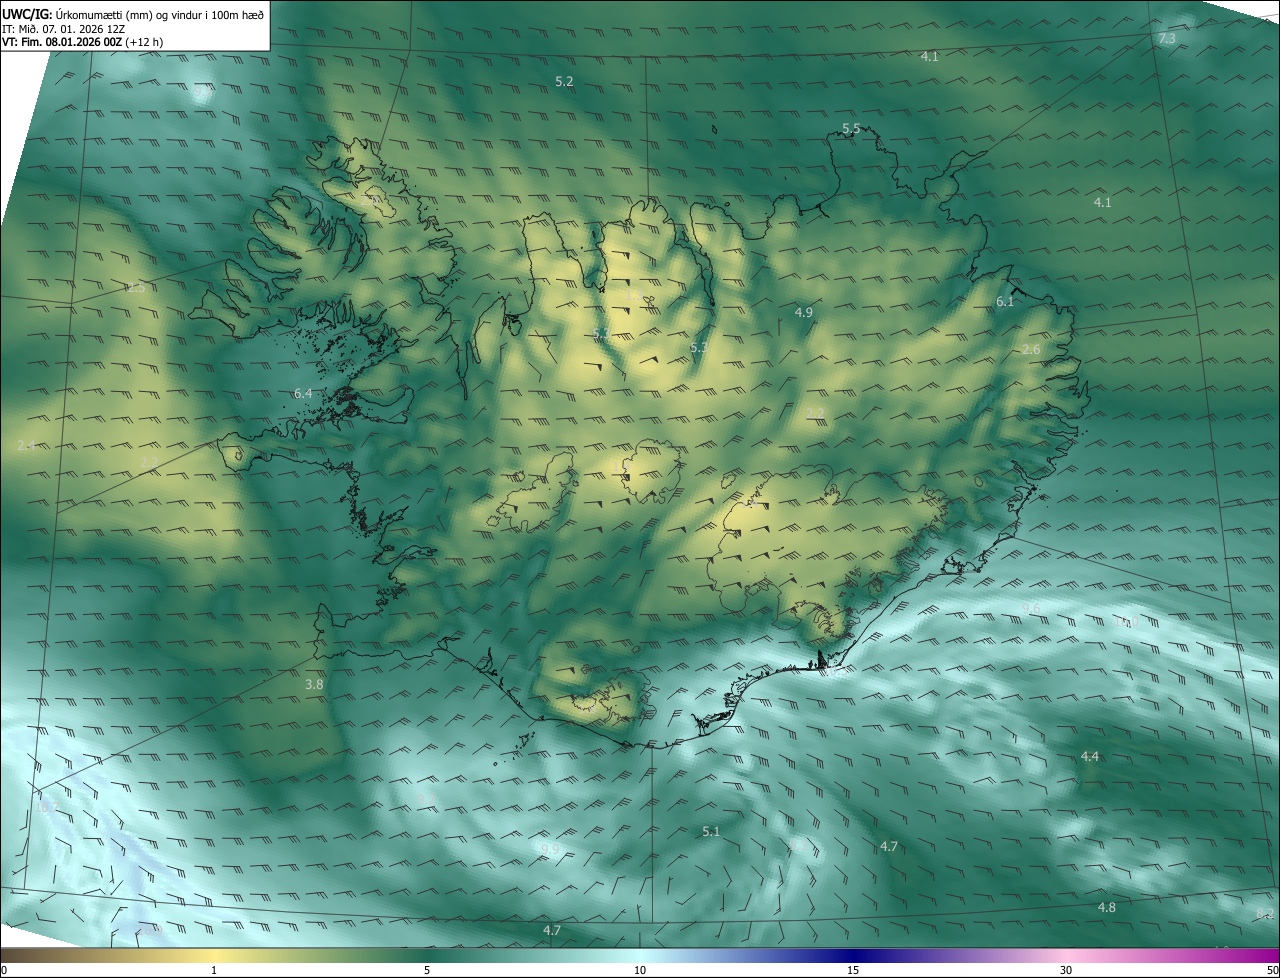Click the 9.6 value label on the map
Image resolution: width=1280 pixels, height=978 pixels.
pos(1031,608)
